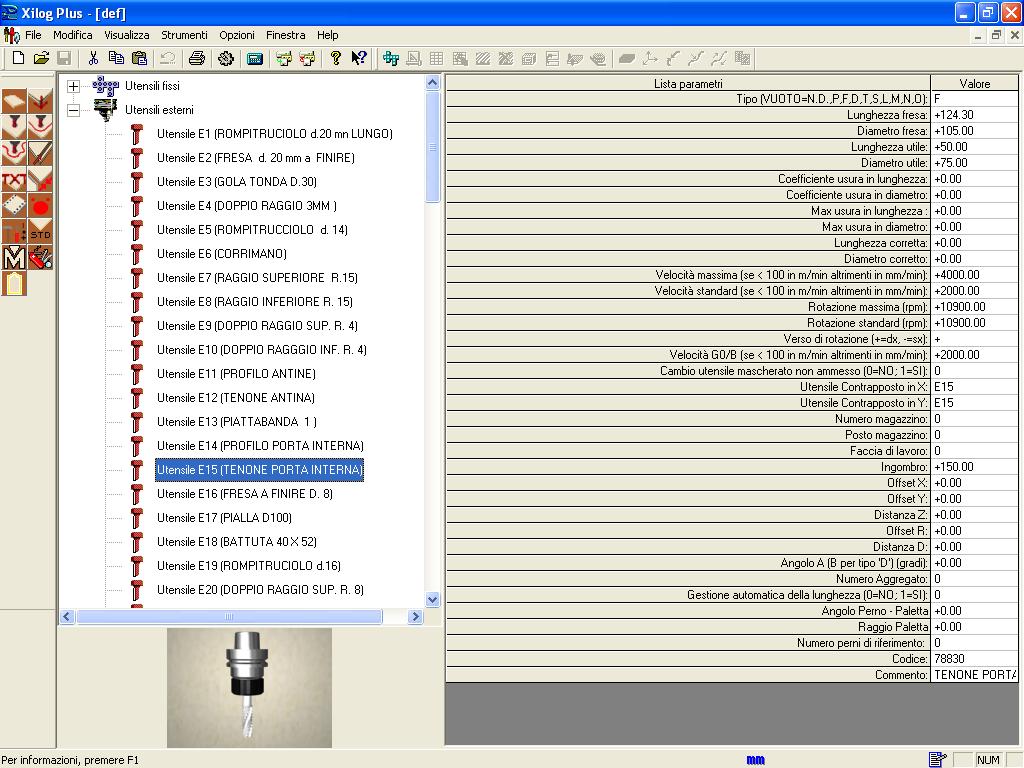Select the TXT engraving sidebar tool
The height and width of the screenshot is (768, 1024).
(14, 180)
